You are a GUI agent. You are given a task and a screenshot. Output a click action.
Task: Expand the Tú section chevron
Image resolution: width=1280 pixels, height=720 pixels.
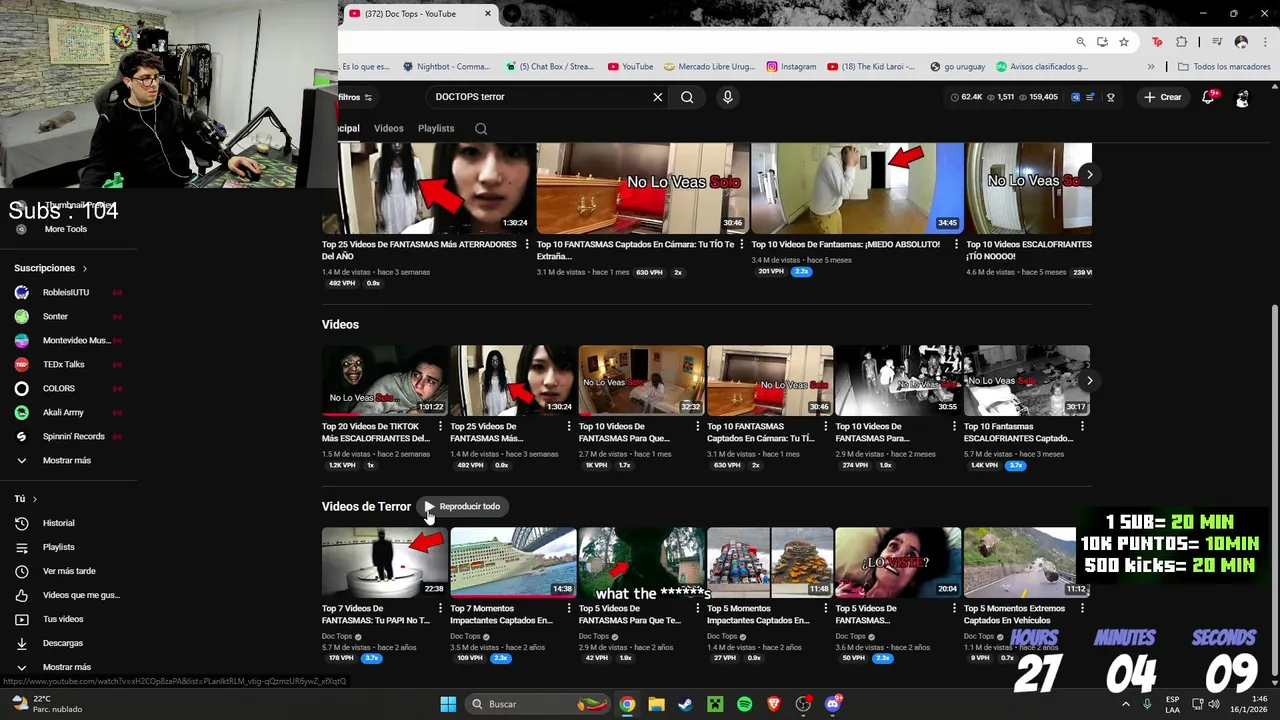(34, 498)
